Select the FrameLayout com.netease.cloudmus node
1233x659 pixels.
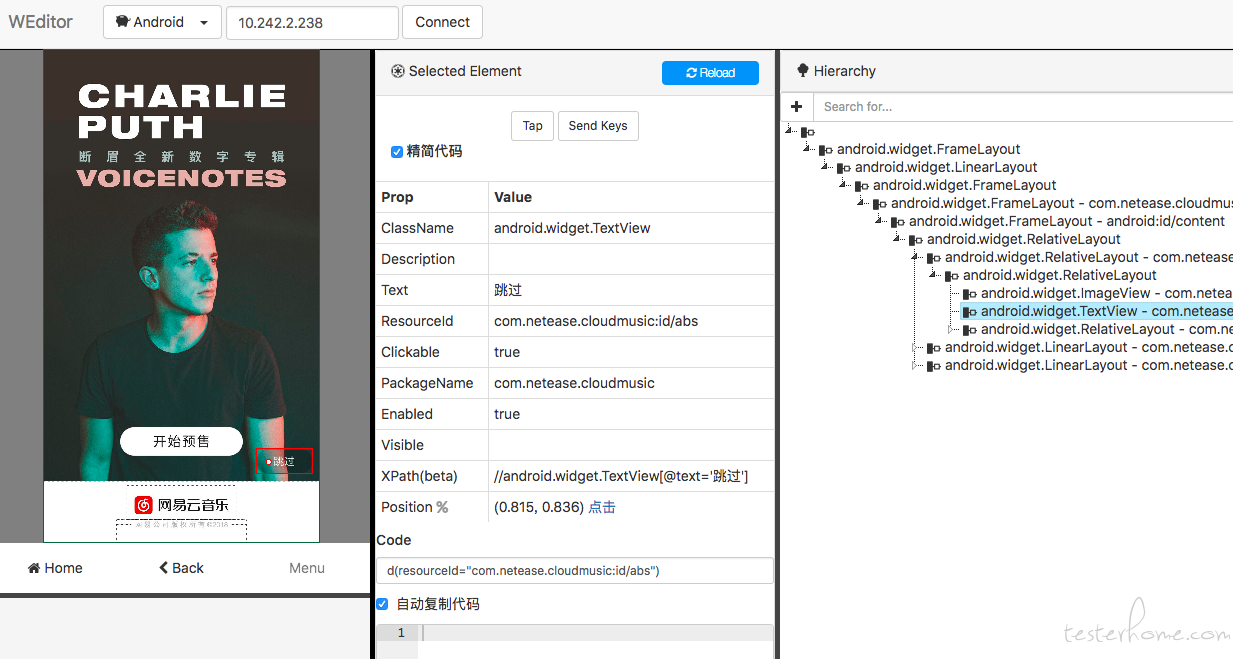click(1062, 203)
